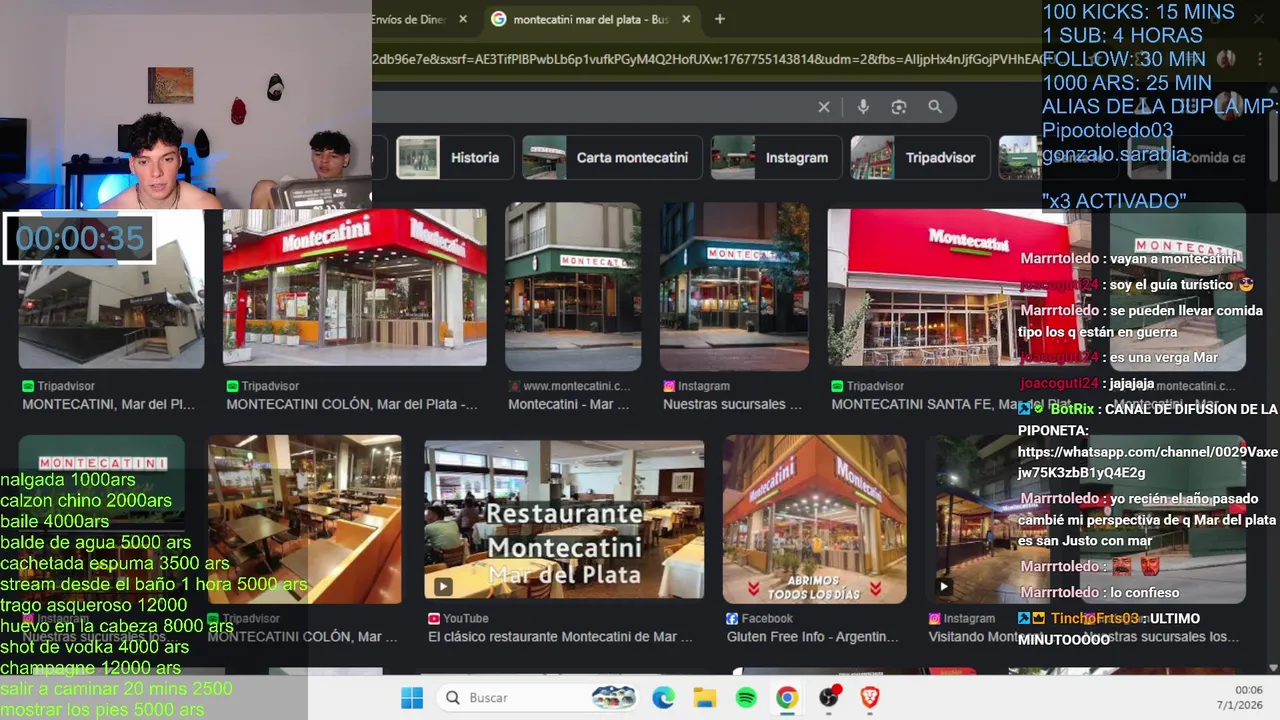Click the YouTube source label
Image resolution: width=1280 pixels, height=720 pixels.
458,619
